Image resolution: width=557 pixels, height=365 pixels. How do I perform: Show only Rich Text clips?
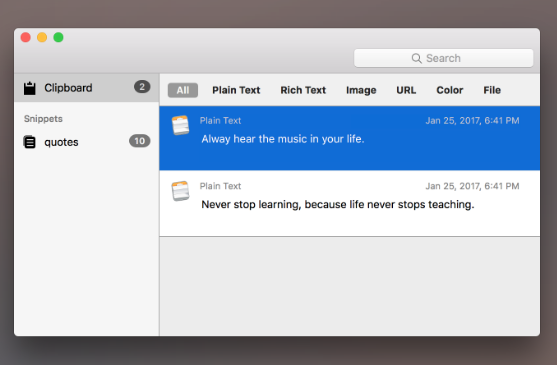pos(303,90)
